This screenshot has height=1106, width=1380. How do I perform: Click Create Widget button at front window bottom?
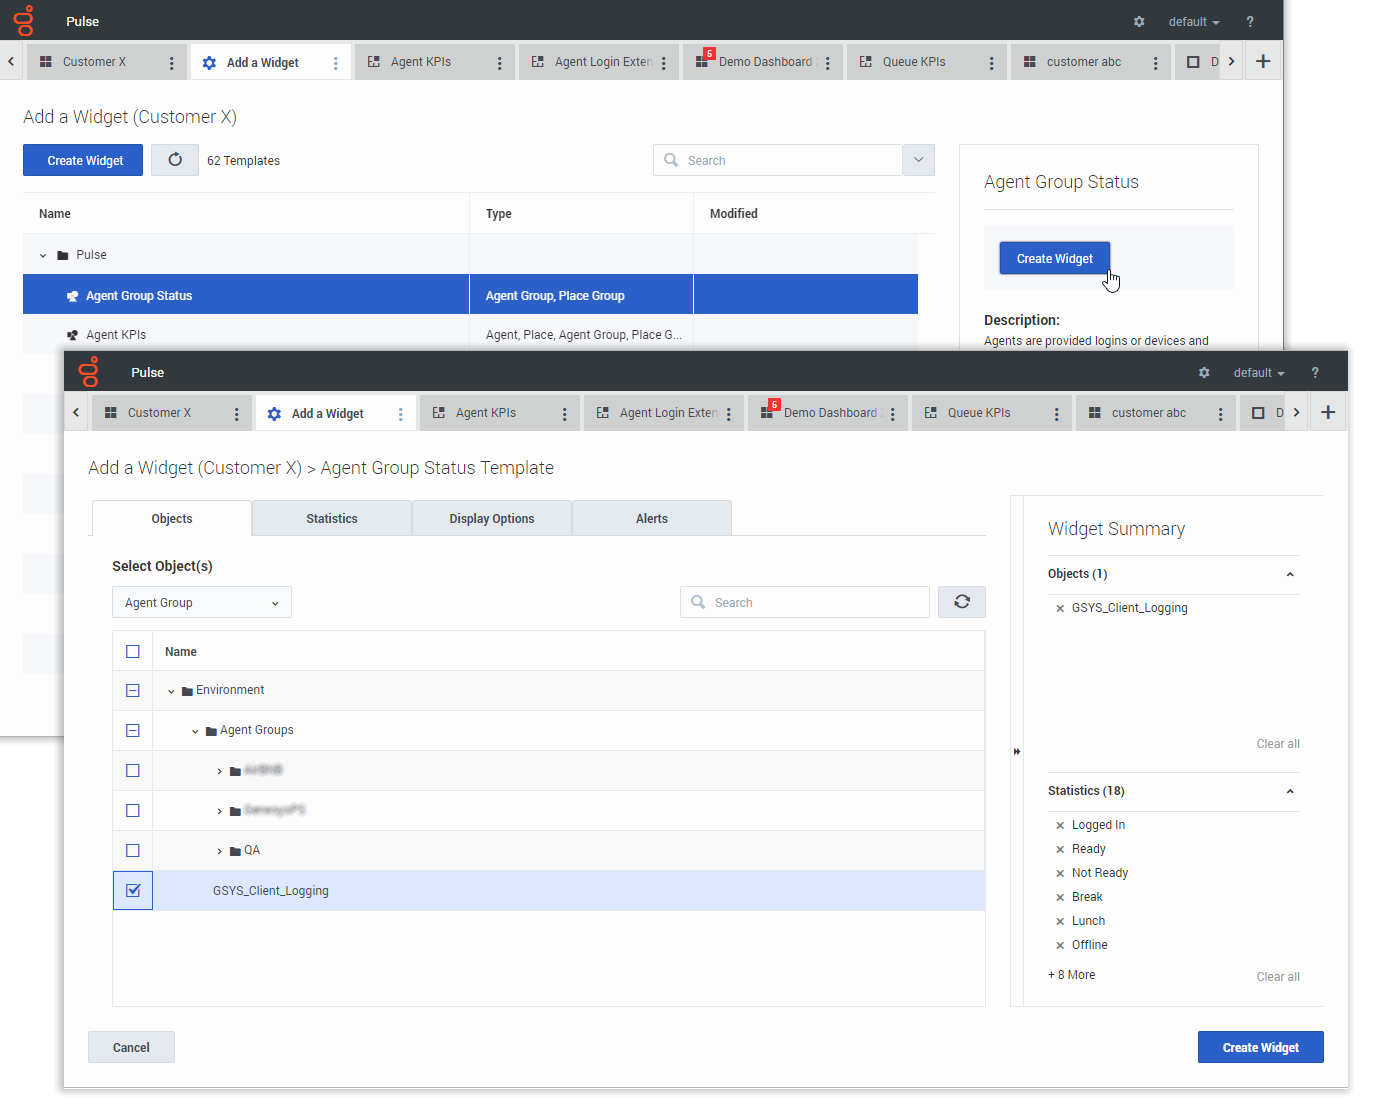(x=1261, y=1047)
